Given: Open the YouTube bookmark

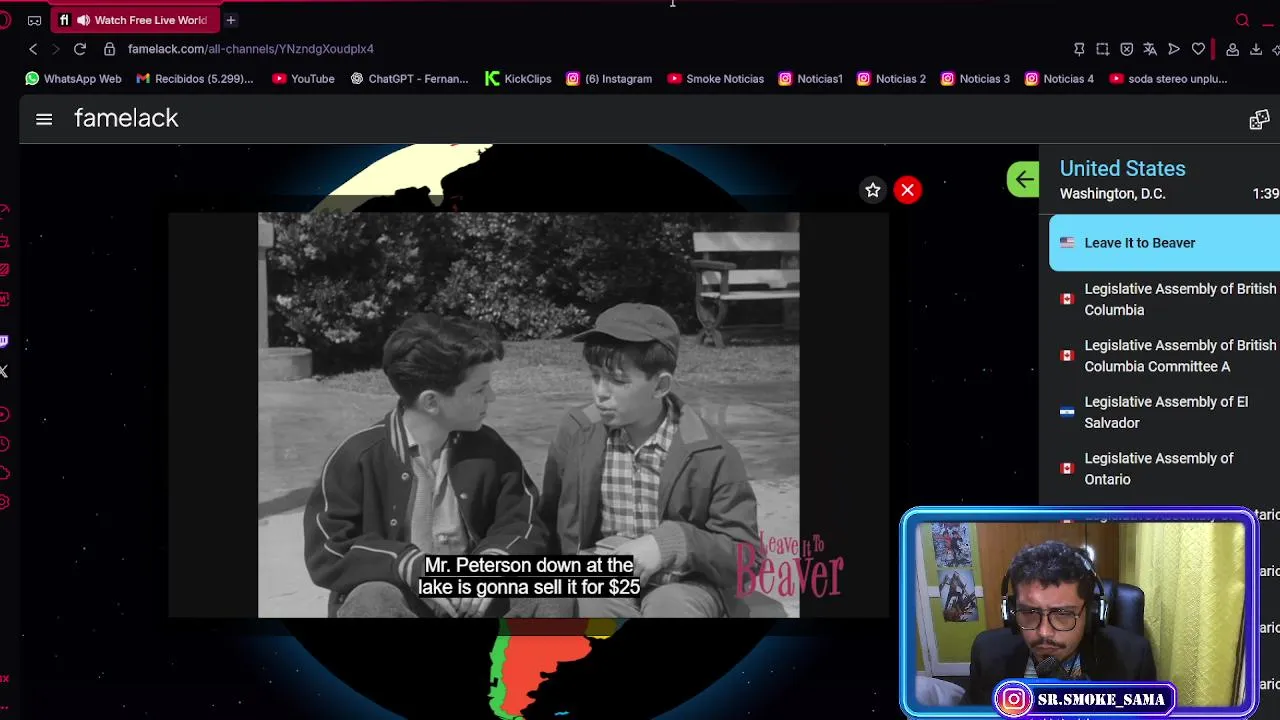Looking at the screenshot, I should [303, 79].
